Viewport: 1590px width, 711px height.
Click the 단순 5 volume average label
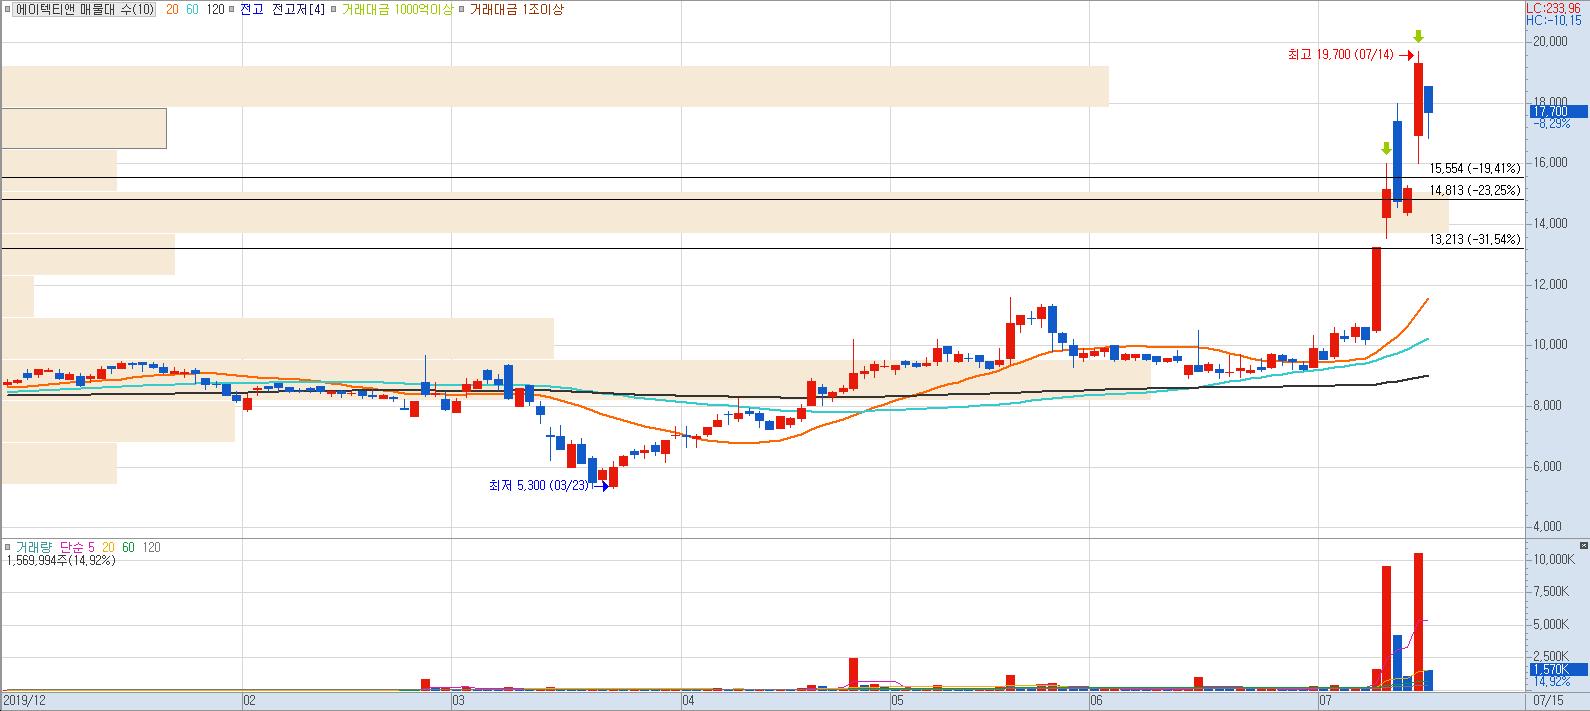pyautogui.click(x=78, y=547)
